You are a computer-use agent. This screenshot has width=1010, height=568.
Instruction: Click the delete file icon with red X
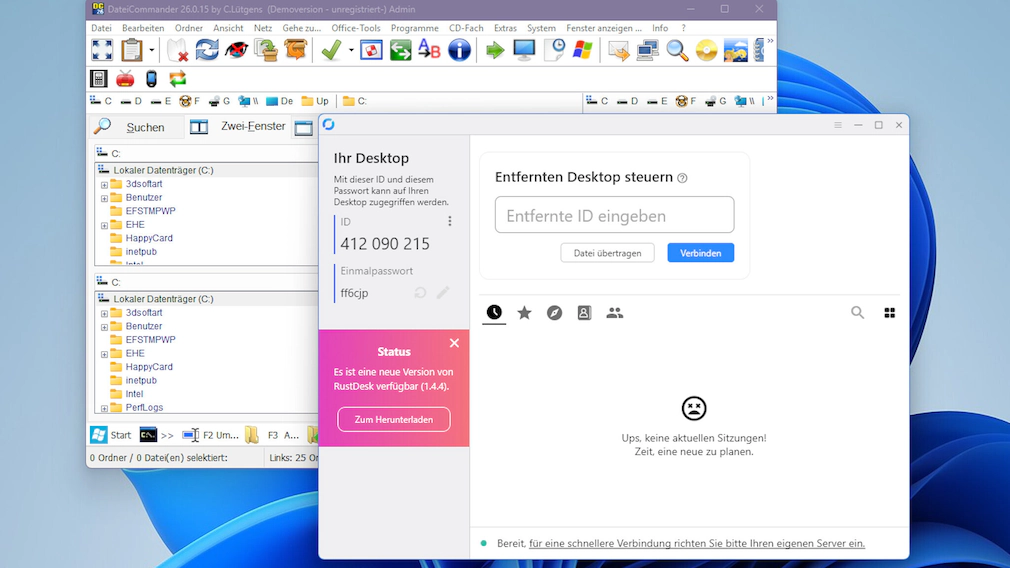coord(176,50)
